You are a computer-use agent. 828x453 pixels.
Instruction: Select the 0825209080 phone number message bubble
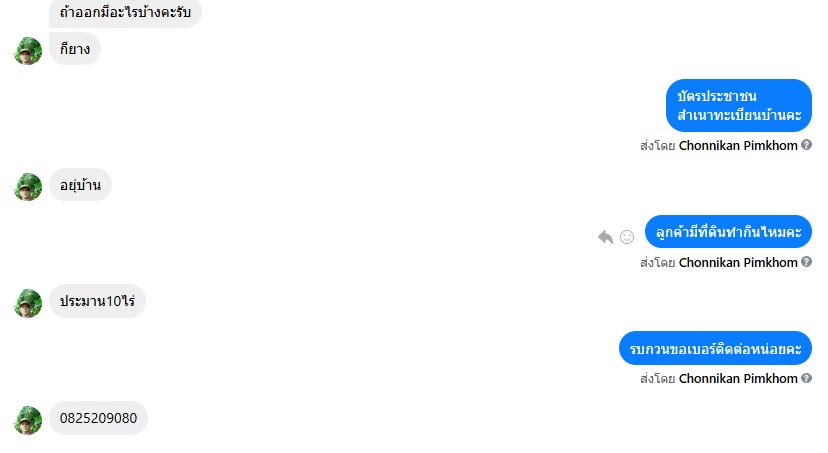98,418
